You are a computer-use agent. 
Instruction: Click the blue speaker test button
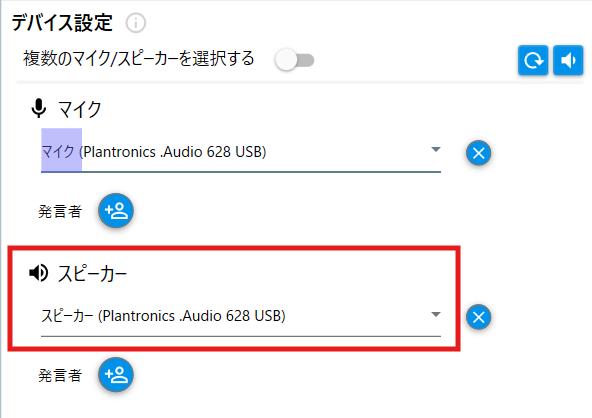(x=568, y=60)
